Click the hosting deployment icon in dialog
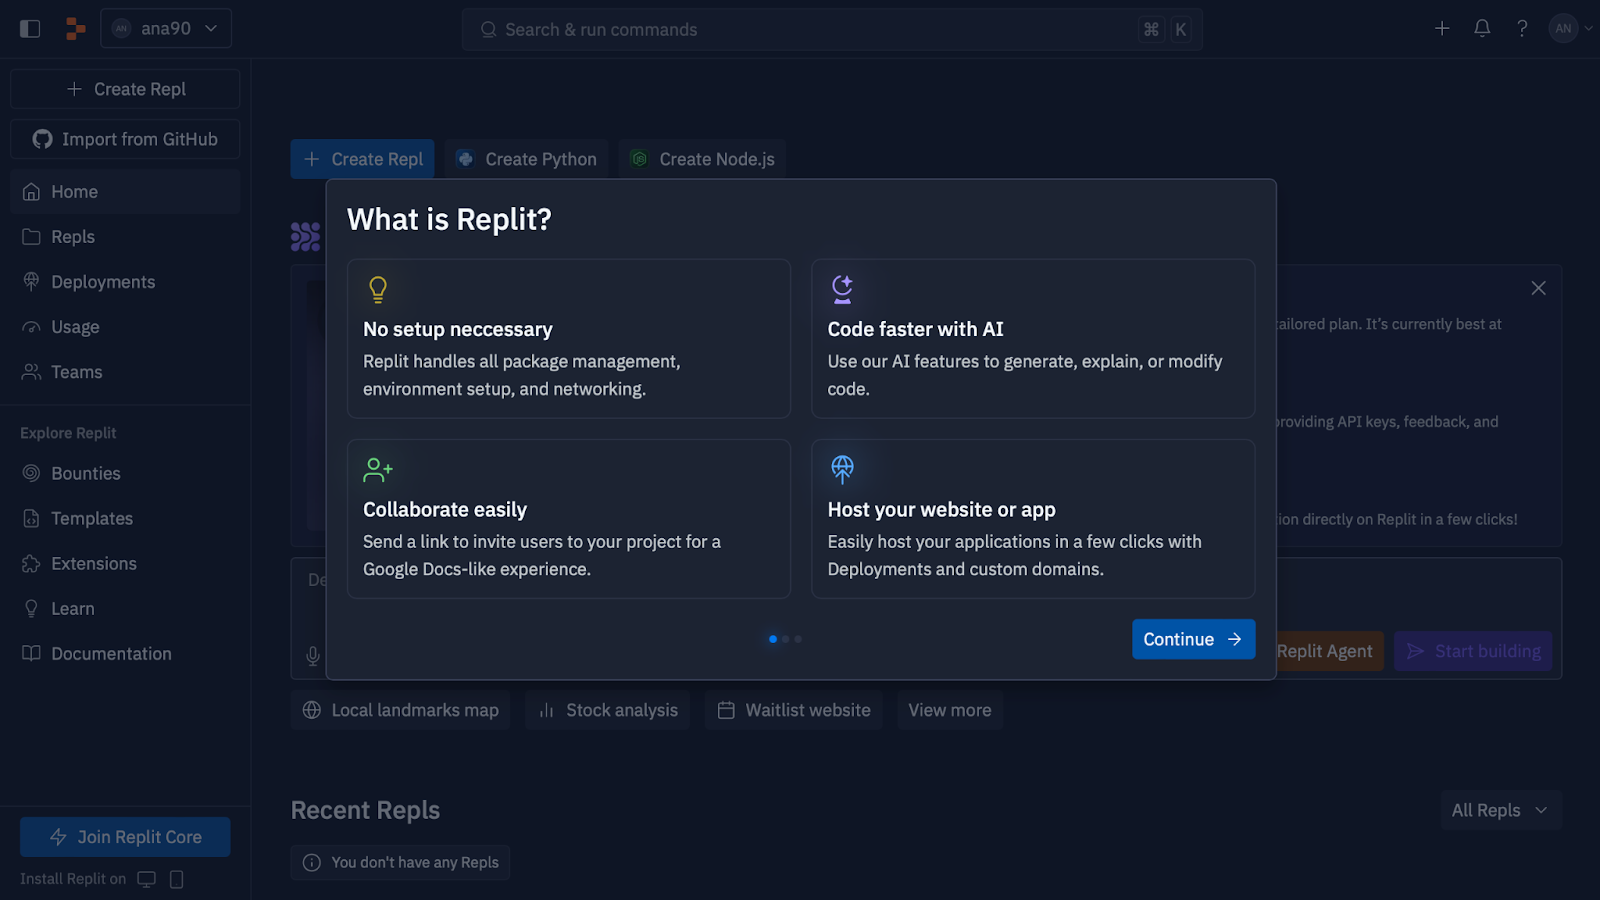Image resolution: width=1600 pixels, height=900 pixels. [x=843, y=469]
